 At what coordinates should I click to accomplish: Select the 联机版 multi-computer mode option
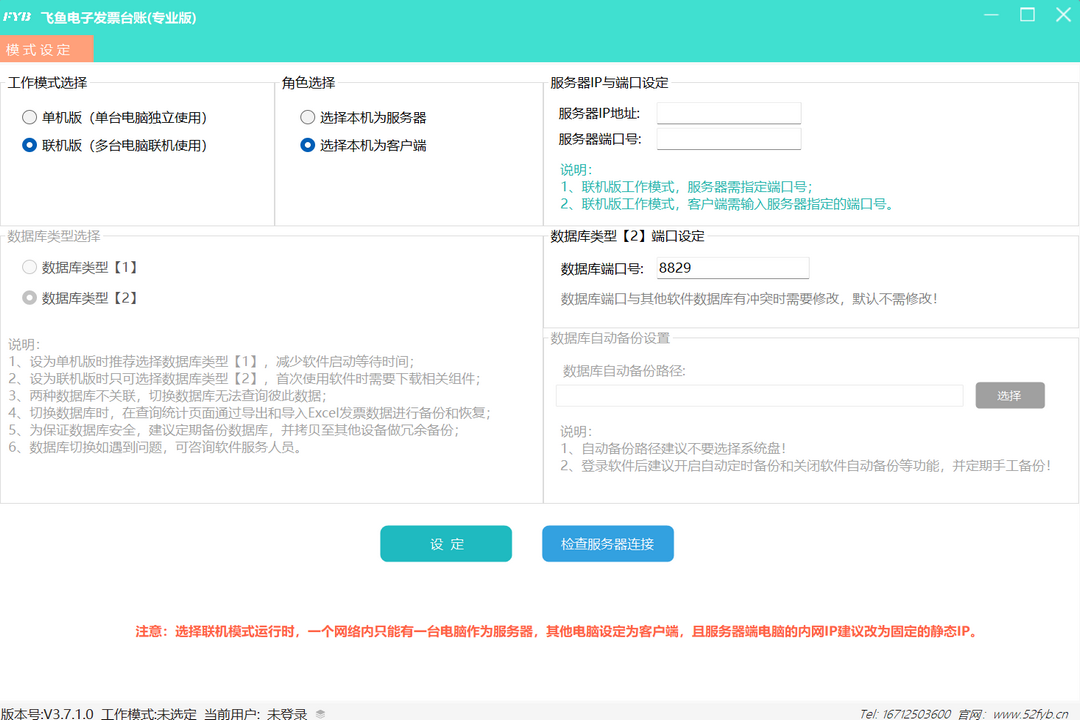coord(31,145)
